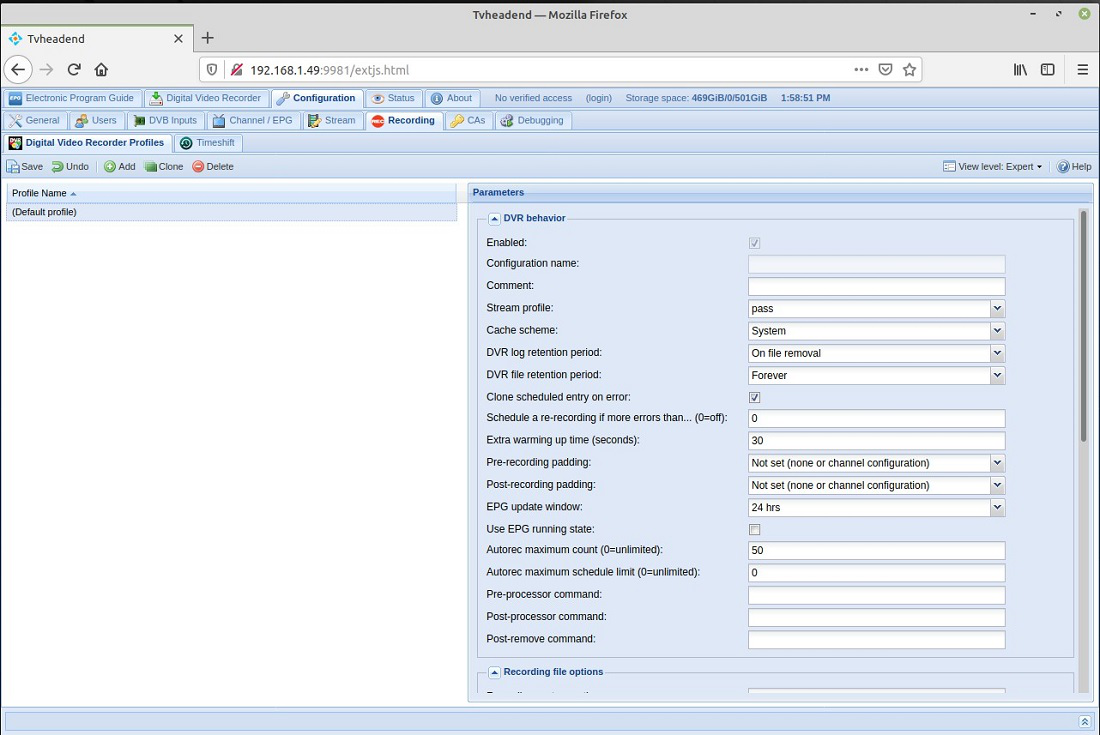1100x735 pixels.
Task: Bookmark page with star icon
Action: click(909, 69)
